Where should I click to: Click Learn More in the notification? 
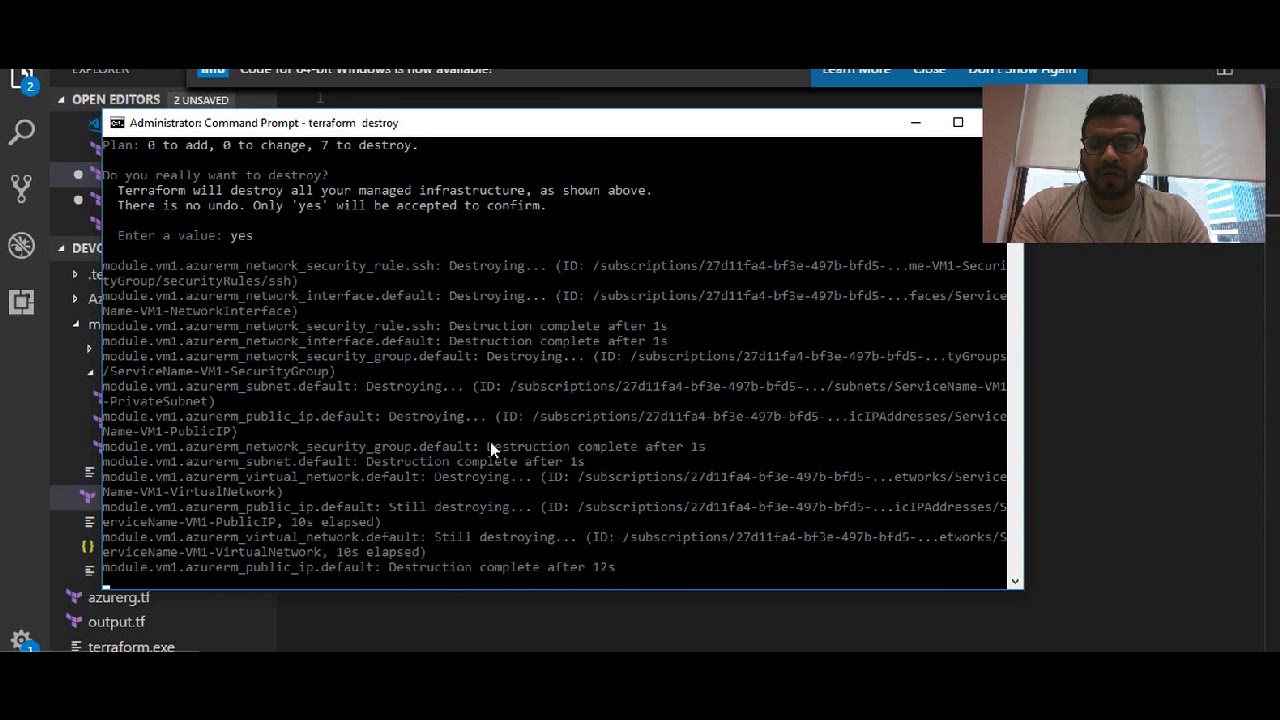[856, 71]
